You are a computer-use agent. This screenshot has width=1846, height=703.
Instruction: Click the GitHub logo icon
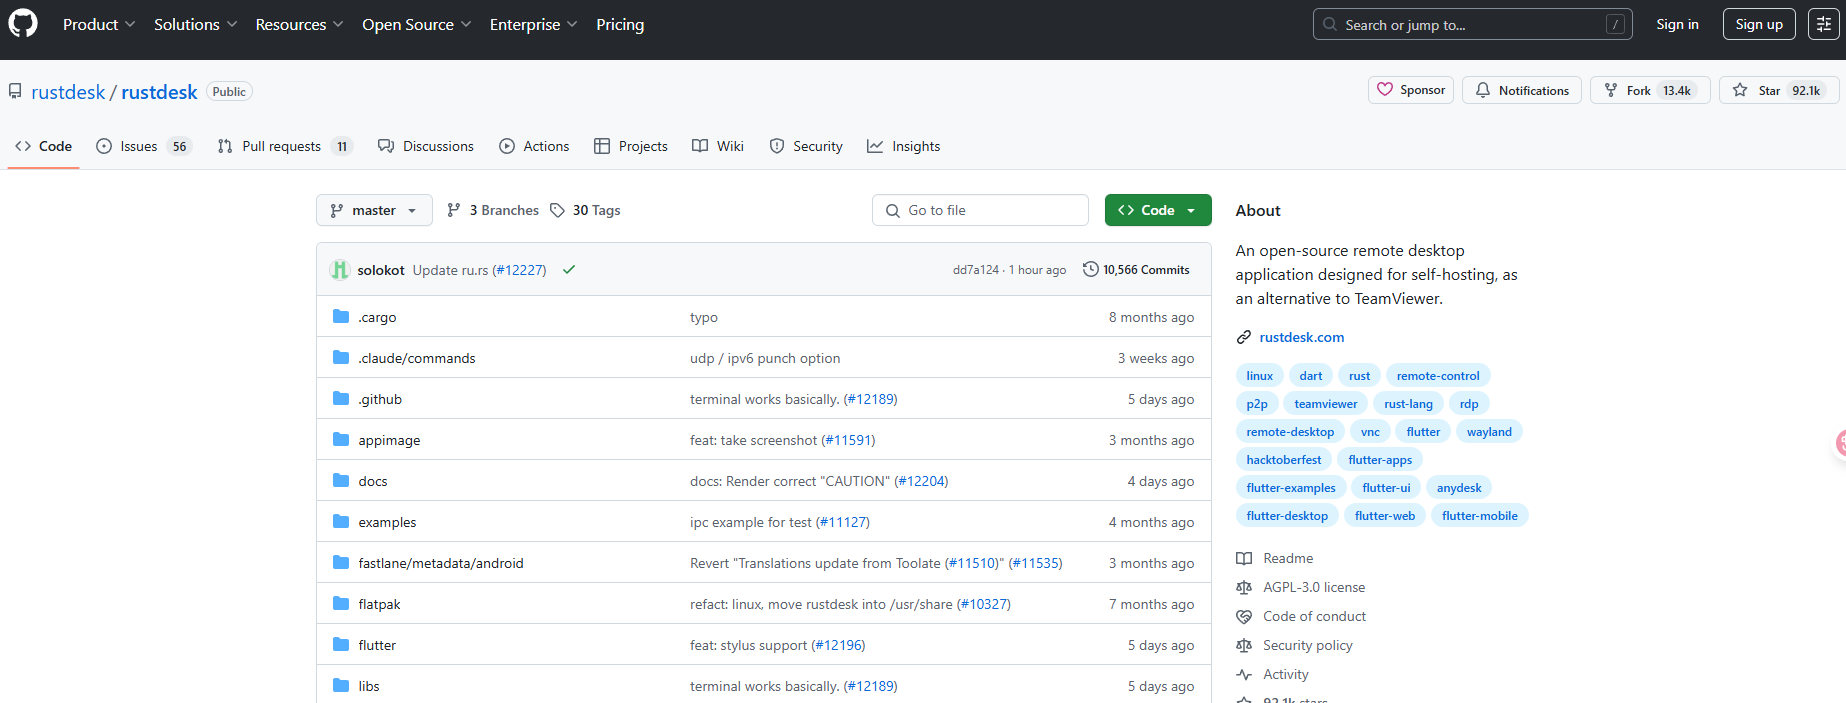(x=23, y=24)
